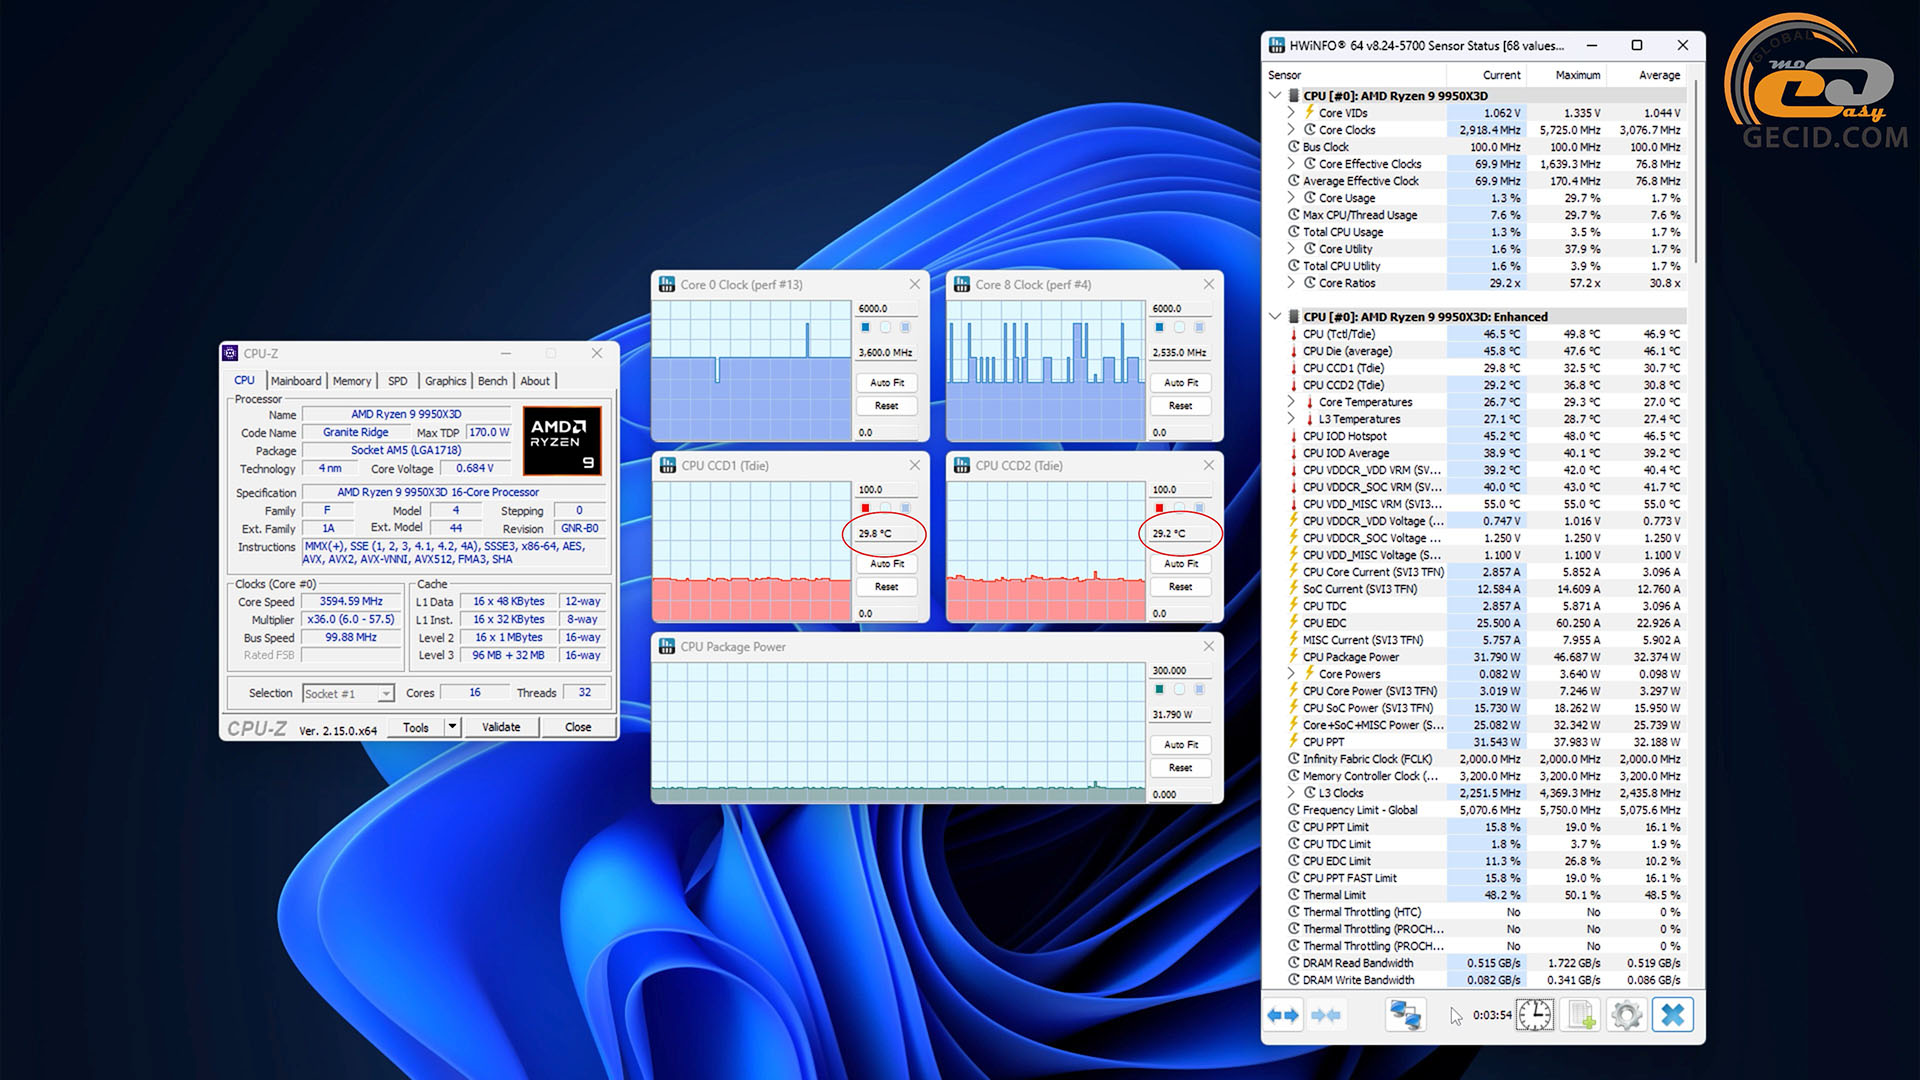Open HWiNFO sensor settings gear icon
Viewport: 1920px width, 1080px height.
click(1627, 1016)
